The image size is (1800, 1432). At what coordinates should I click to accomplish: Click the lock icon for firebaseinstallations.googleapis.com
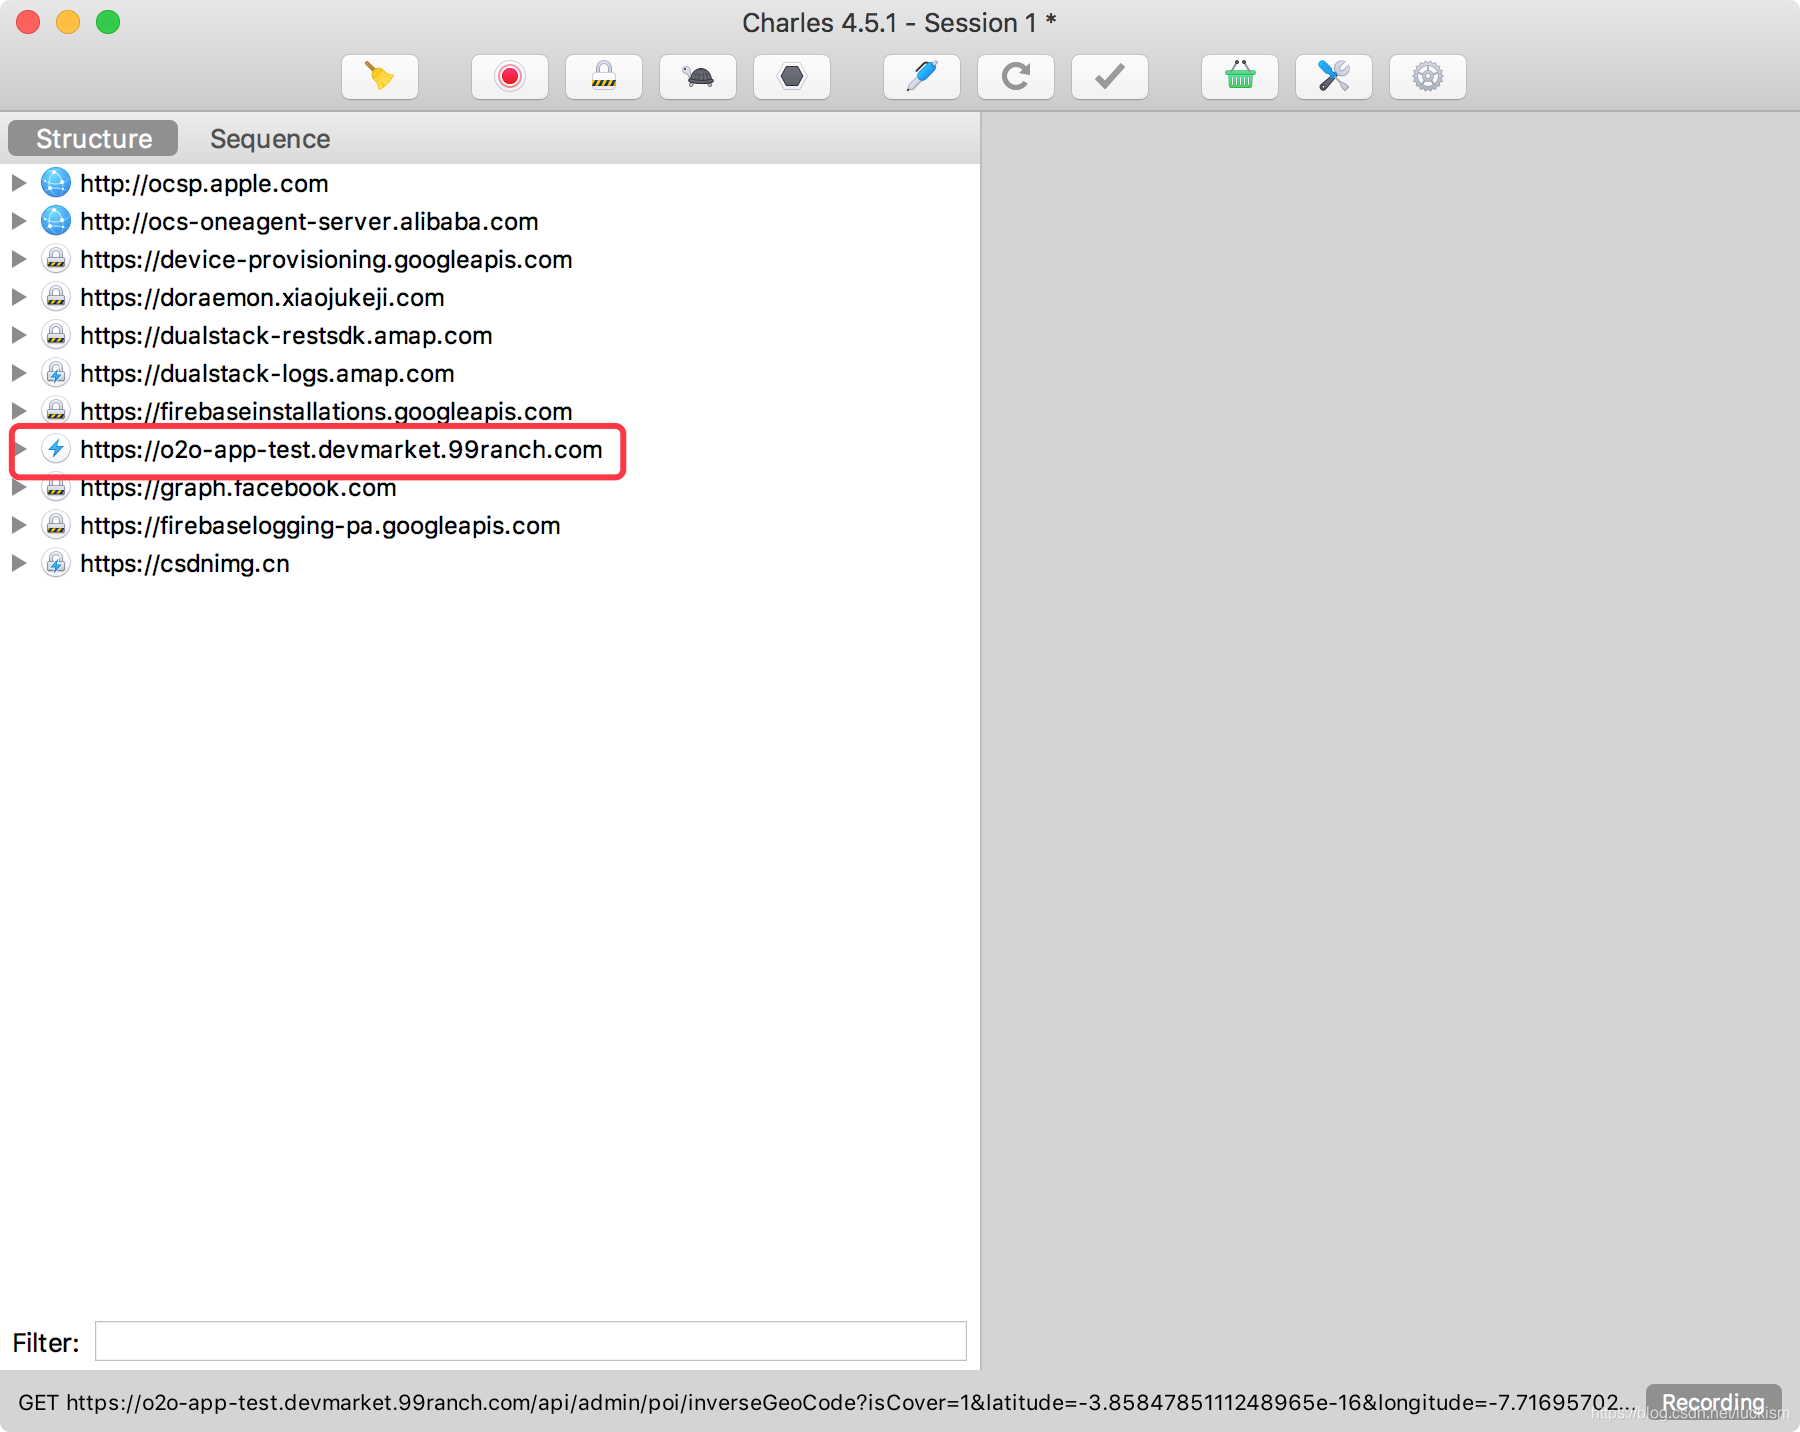coord(56,411)
